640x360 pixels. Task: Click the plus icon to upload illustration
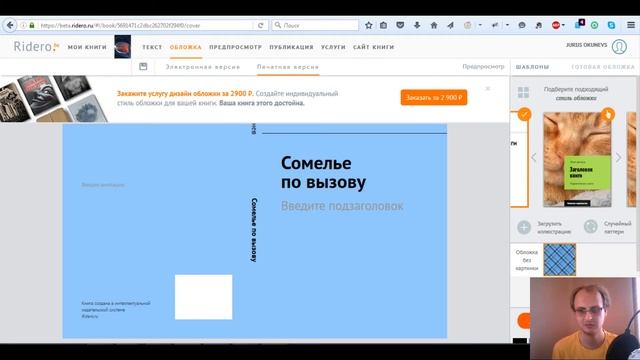[x=524, y=227]
